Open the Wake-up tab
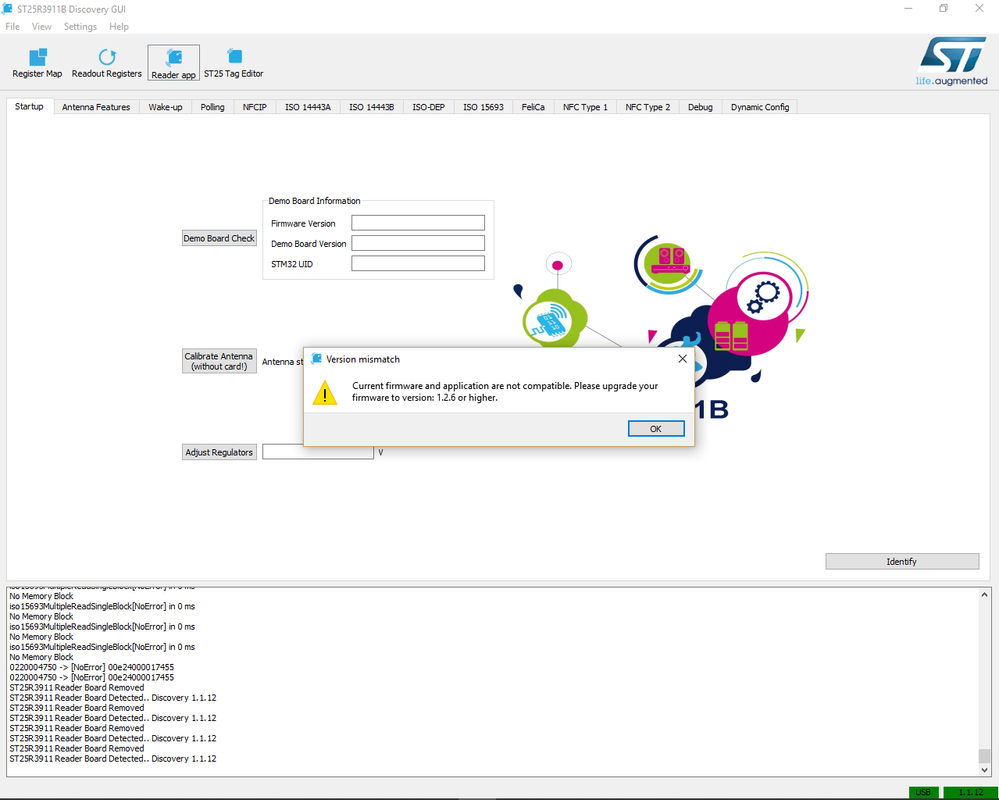Screen dimensions: 999x800 pyautogui.click(x=165, y=107)
